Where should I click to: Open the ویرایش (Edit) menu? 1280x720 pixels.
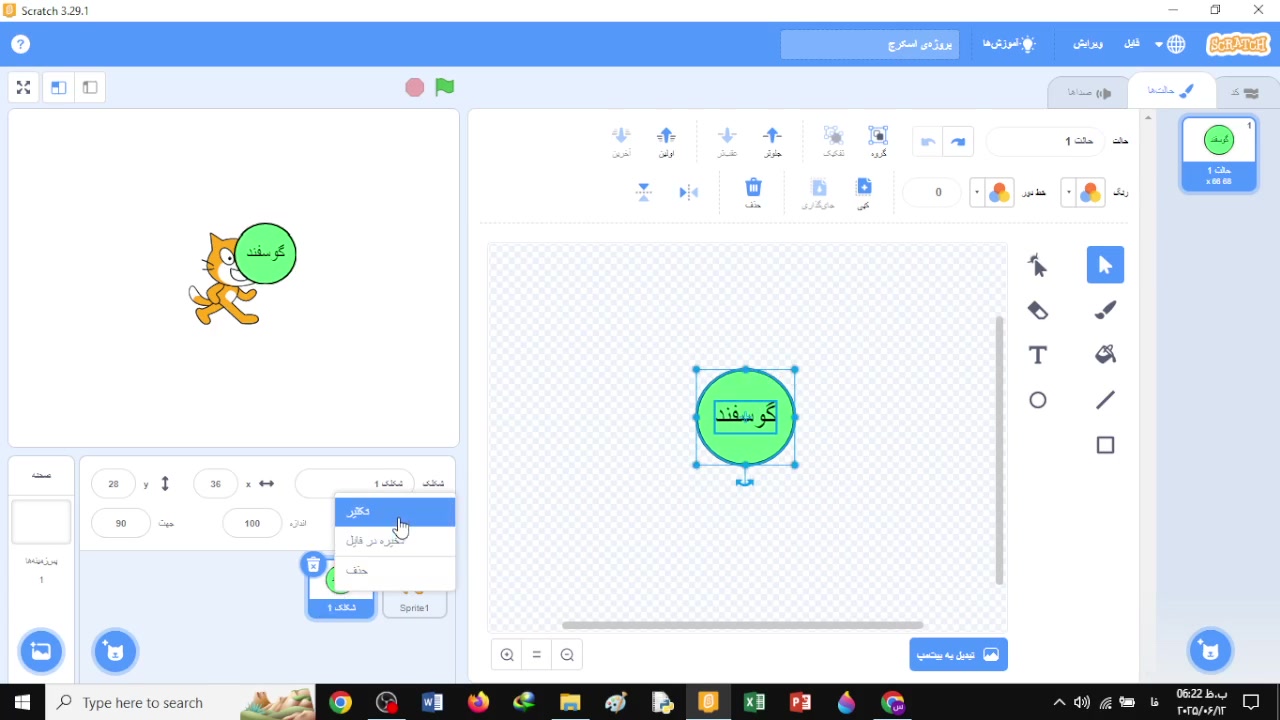[1088, 44]
